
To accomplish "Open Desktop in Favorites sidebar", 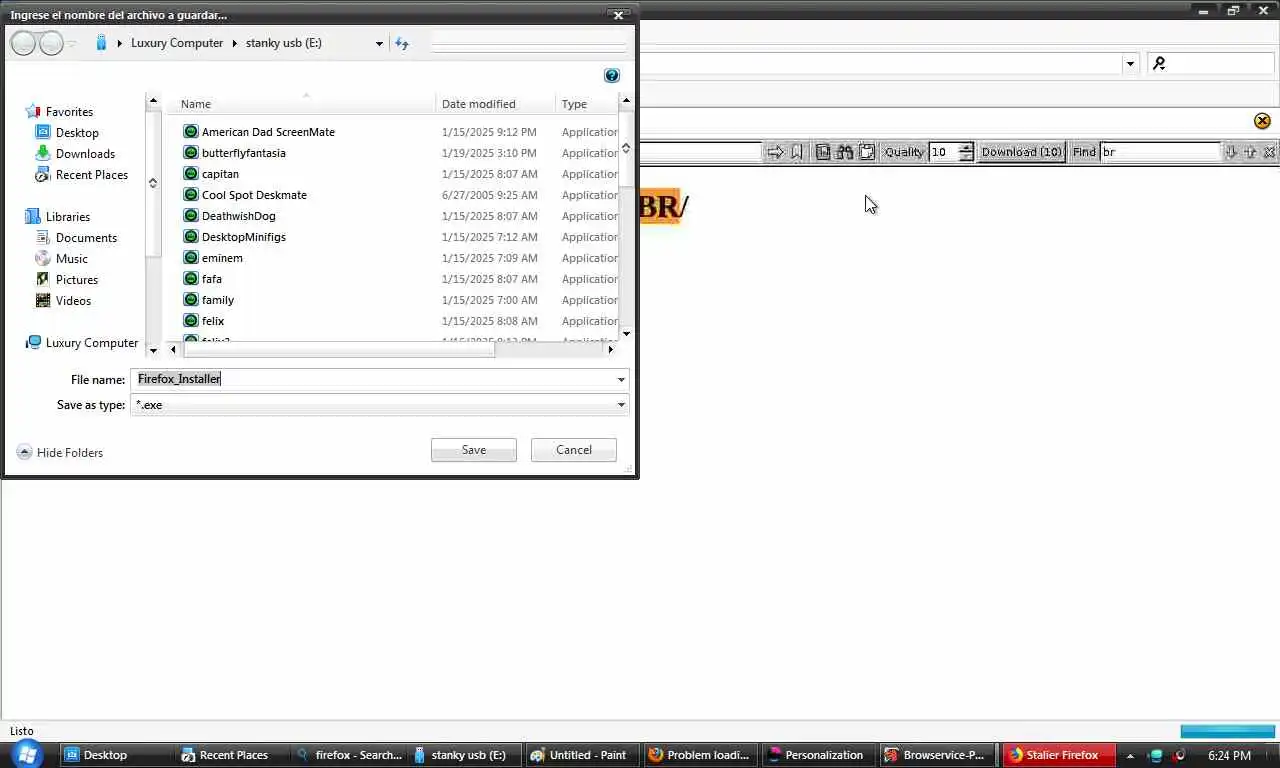I will pos(77,132).
